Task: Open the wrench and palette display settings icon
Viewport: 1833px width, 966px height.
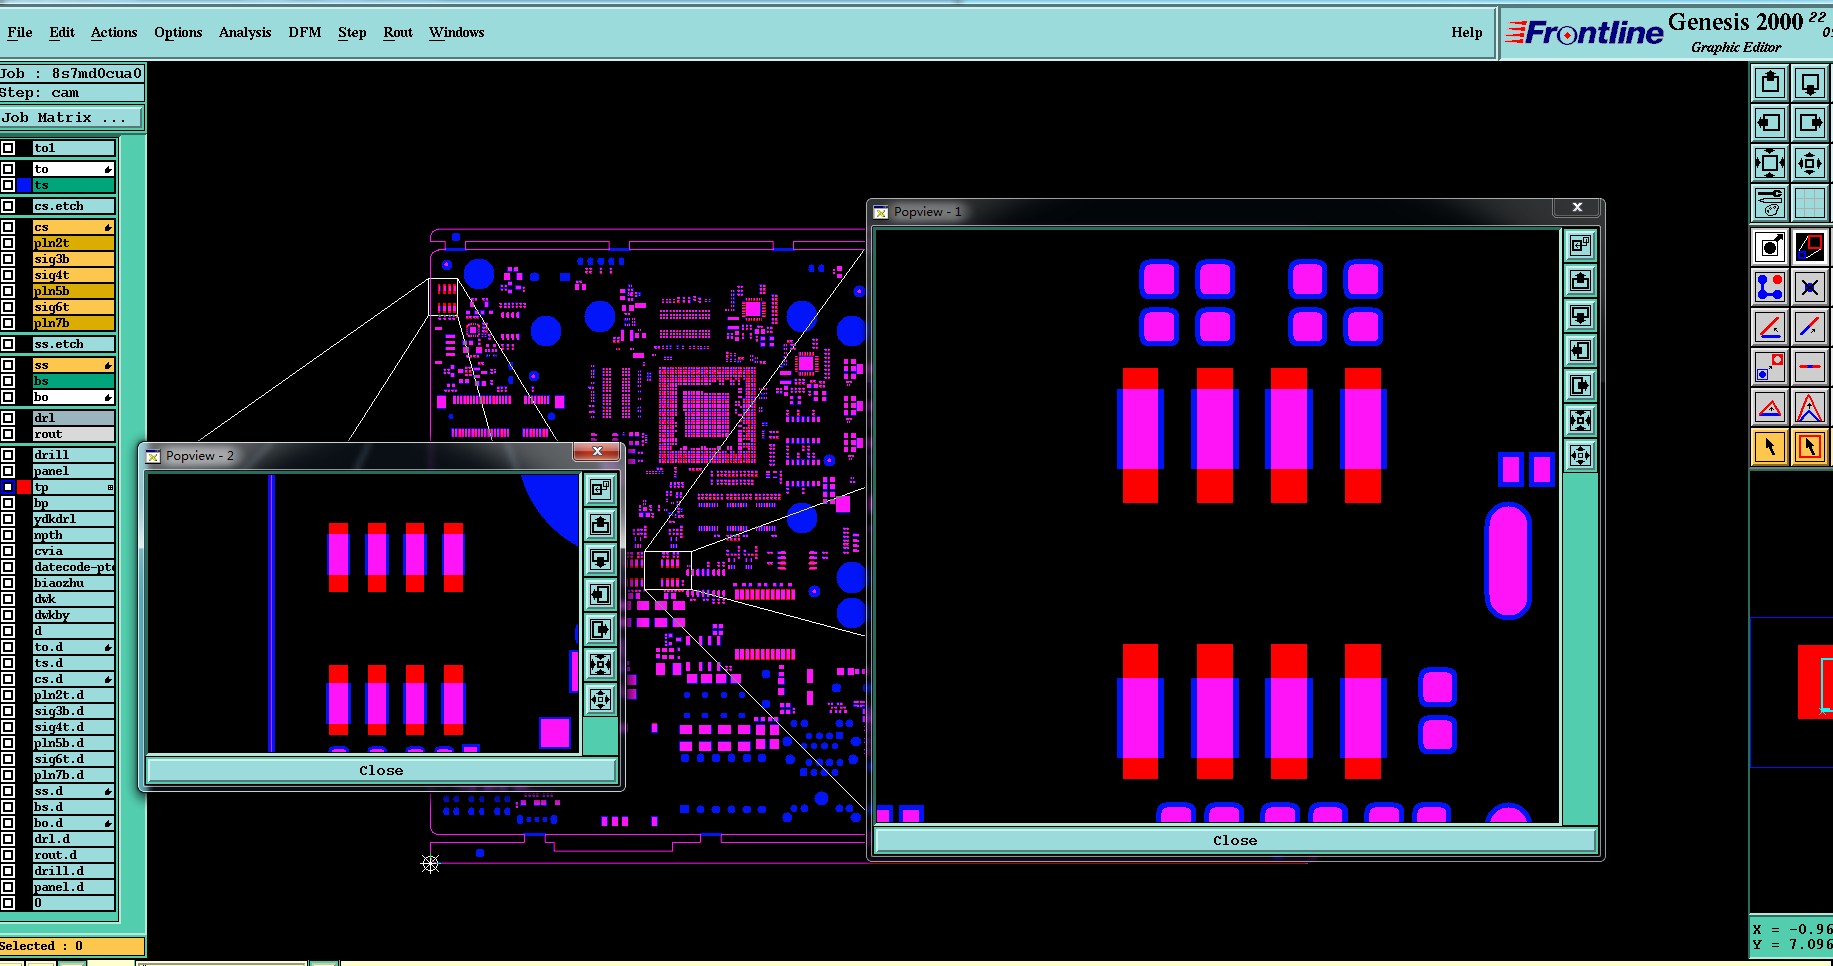Action: pyautogui.click(x=1770, y=203)
